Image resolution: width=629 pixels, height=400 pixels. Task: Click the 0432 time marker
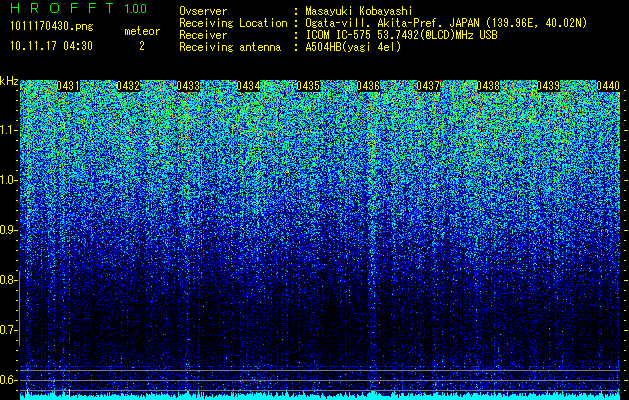click(128, 86)
